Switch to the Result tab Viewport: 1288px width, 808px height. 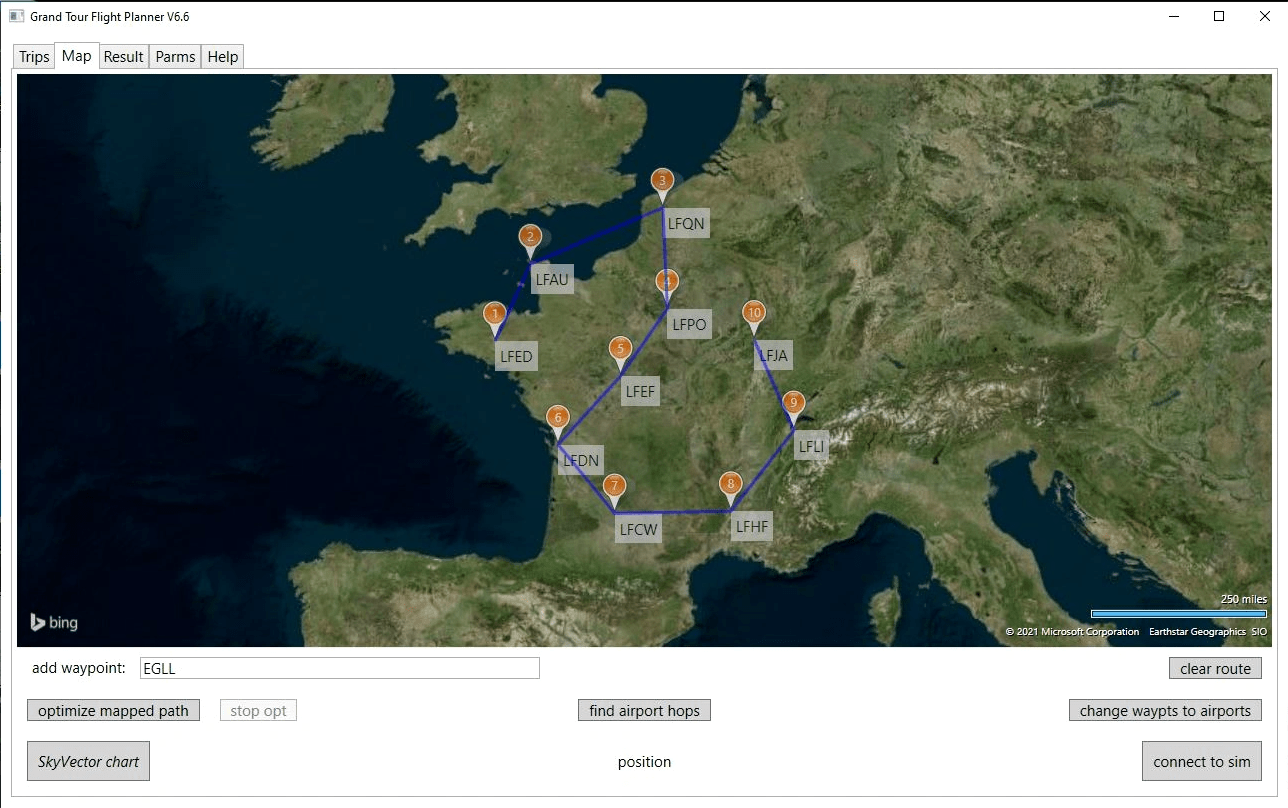tap(124, 57)
